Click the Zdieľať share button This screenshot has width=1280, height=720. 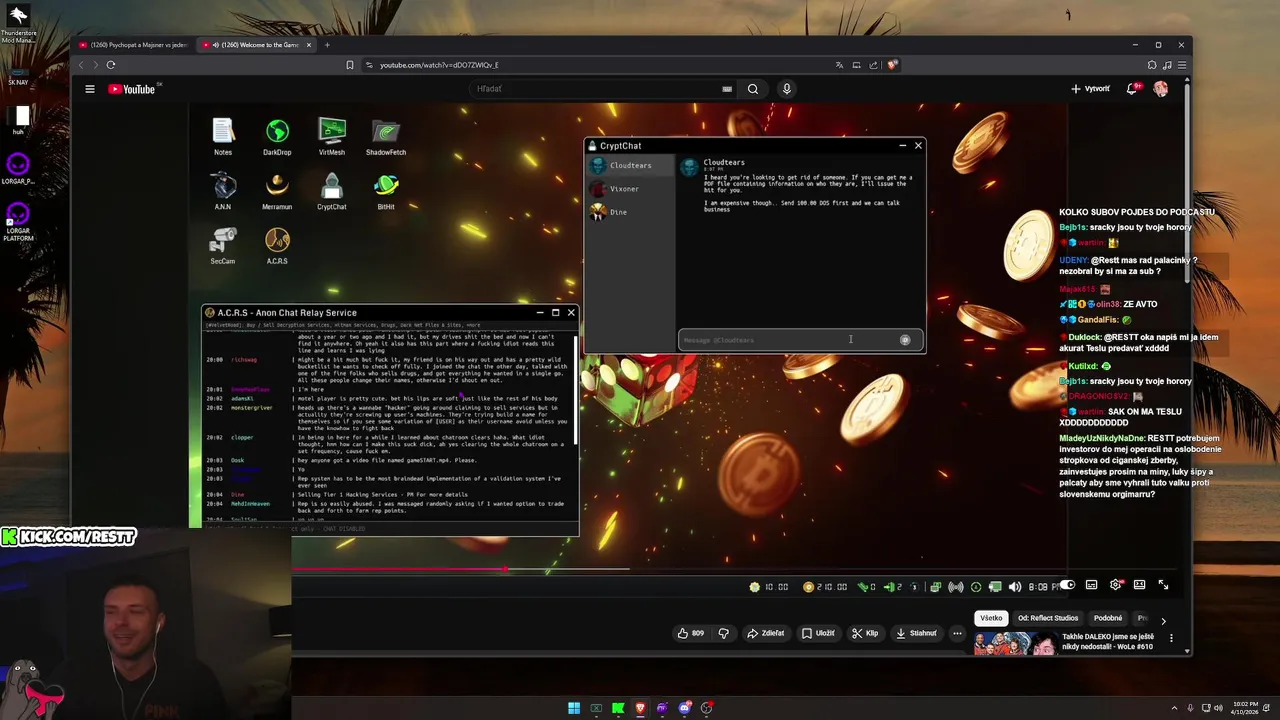click(x=766, y=633)
